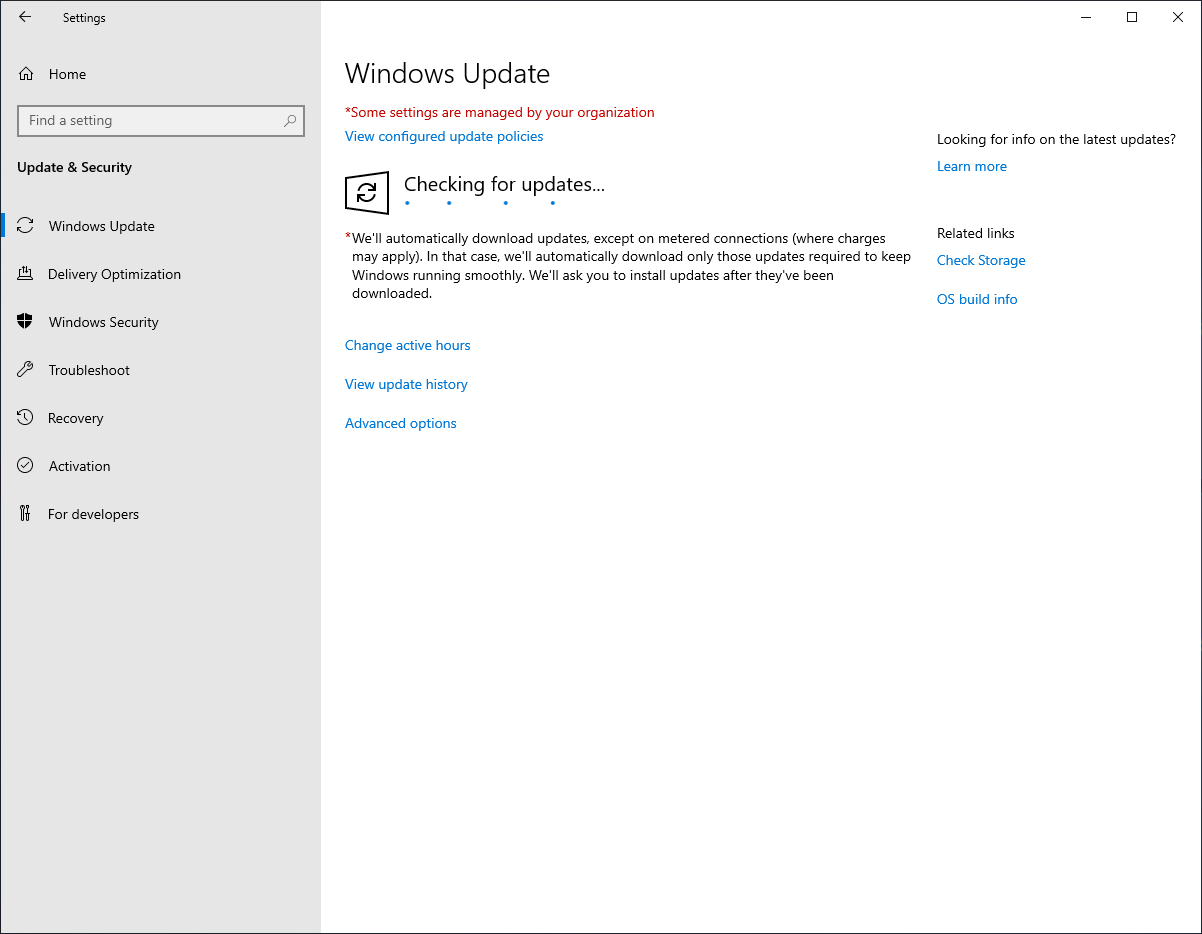Click the Home house icon
The height and width of the screenshot is (934, 1202).
click(x=26, y=74)
